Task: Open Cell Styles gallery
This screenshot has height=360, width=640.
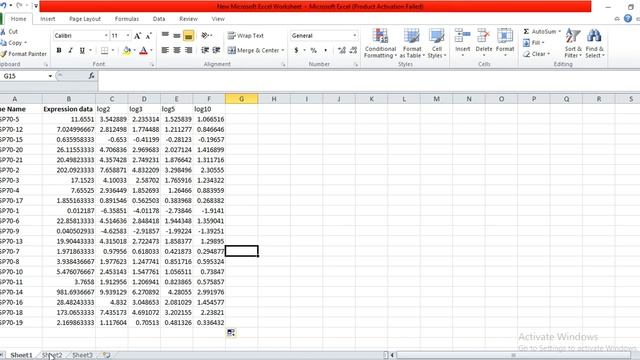Action: coord(436,43)
